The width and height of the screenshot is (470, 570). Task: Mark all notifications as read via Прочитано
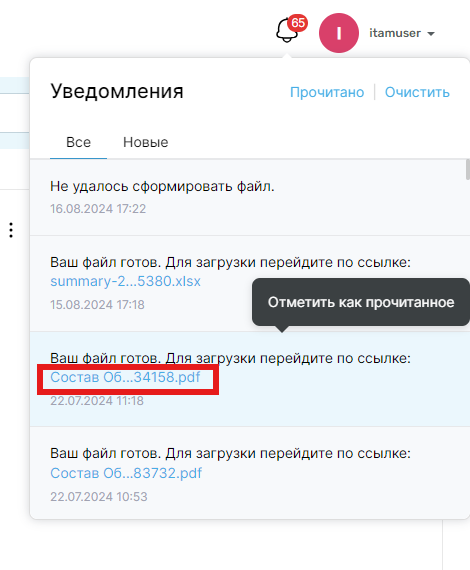(x=327, y=92)
